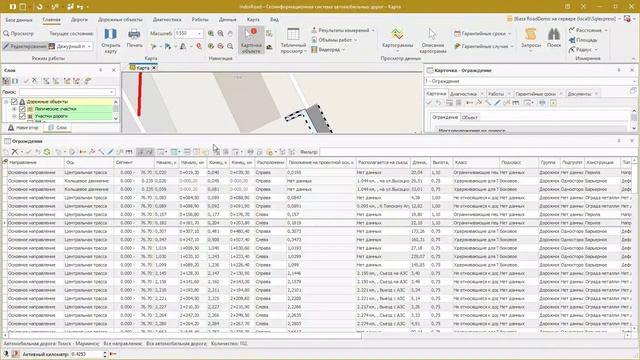Click the undo arrow in Карточка toolbar
Screen dimensions: 640x360
(x=438, y=103)
